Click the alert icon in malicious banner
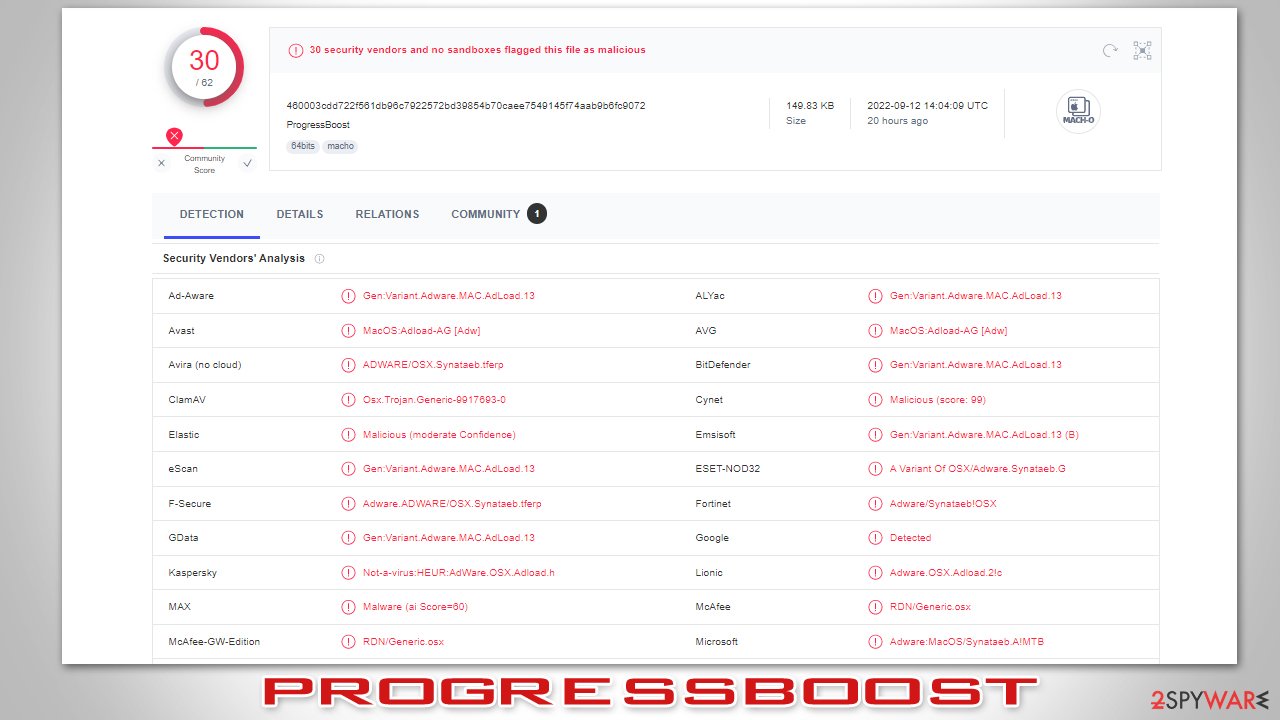The height and width of the screenshot is (720, 1280). point(295,50)
